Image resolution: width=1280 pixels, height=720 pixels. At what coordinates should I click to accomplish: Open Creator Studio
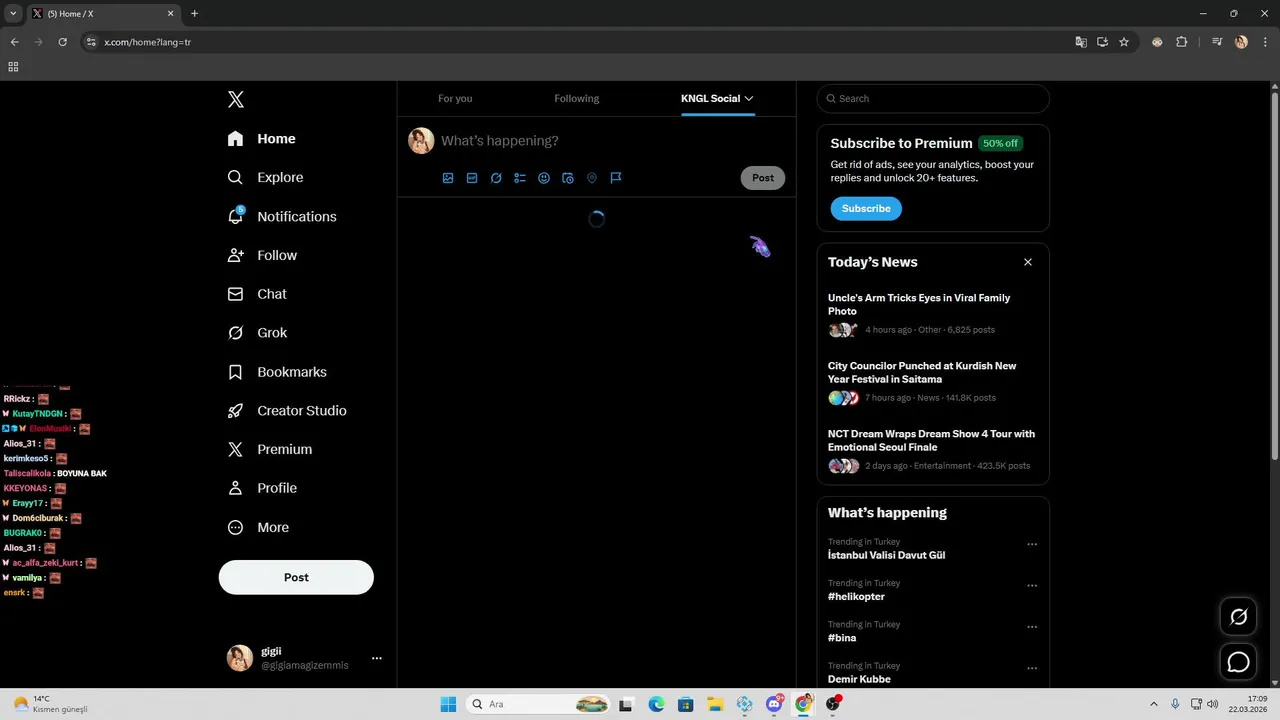point(288,411)
